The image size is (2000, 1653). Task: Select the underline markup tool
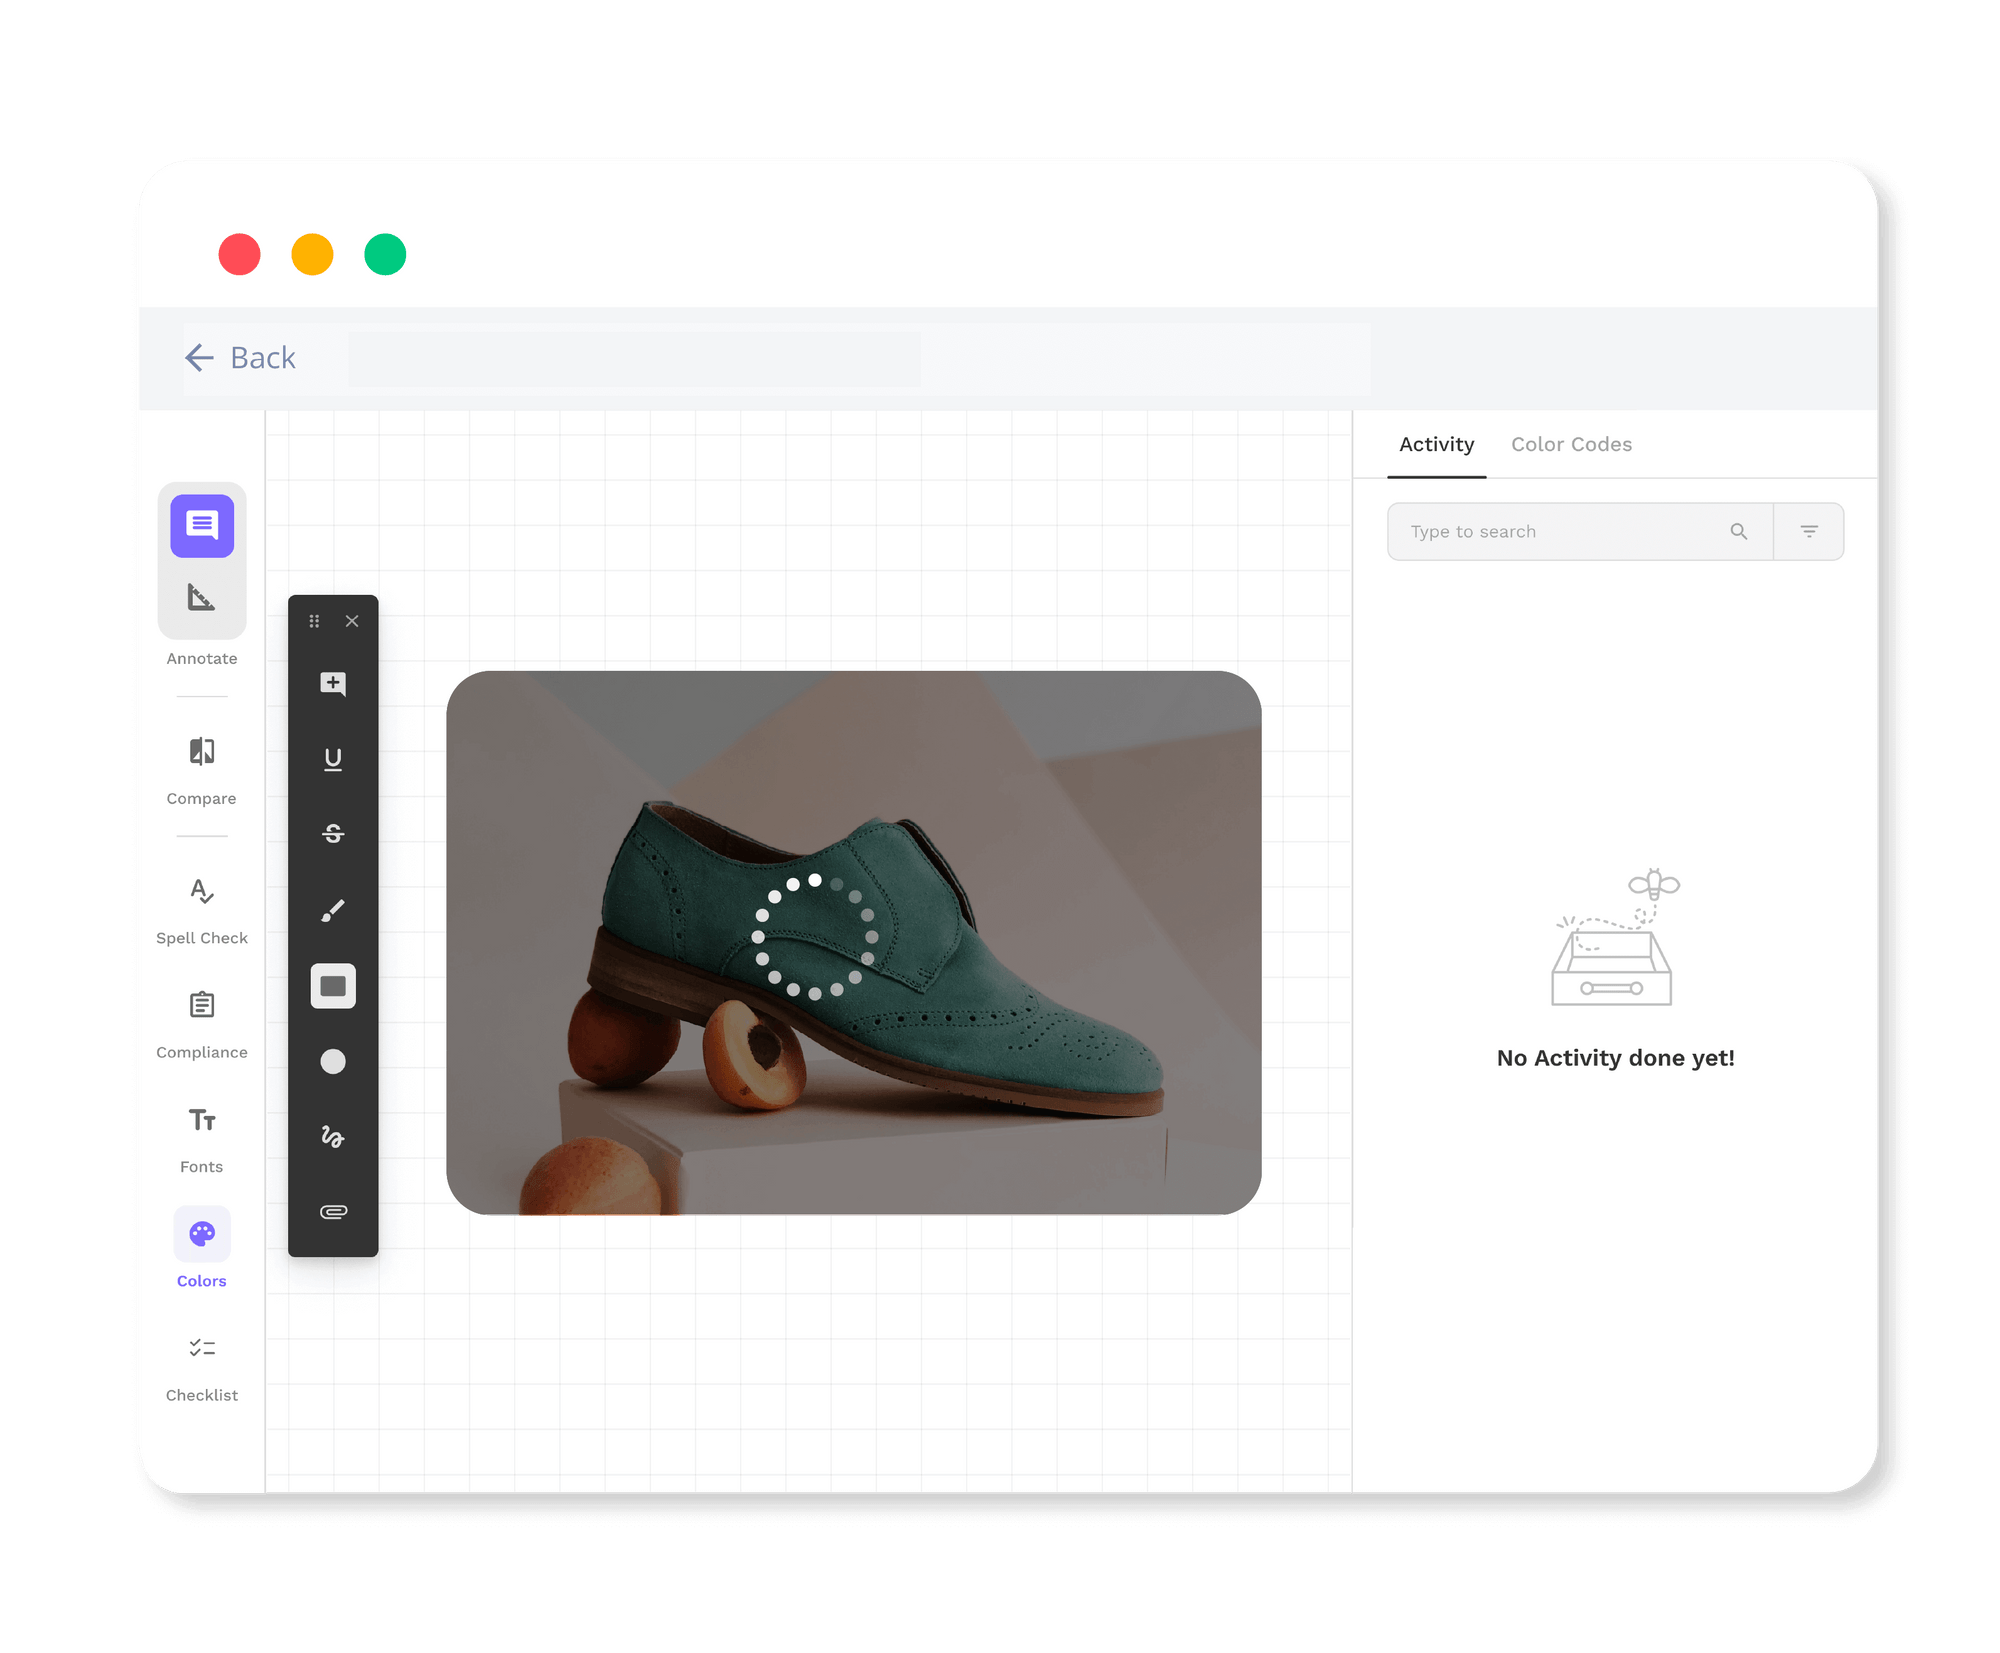333,759
